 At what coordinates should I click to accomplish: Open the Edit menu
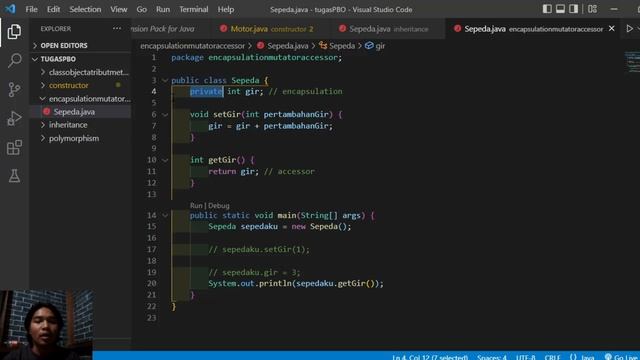(53, 9)
